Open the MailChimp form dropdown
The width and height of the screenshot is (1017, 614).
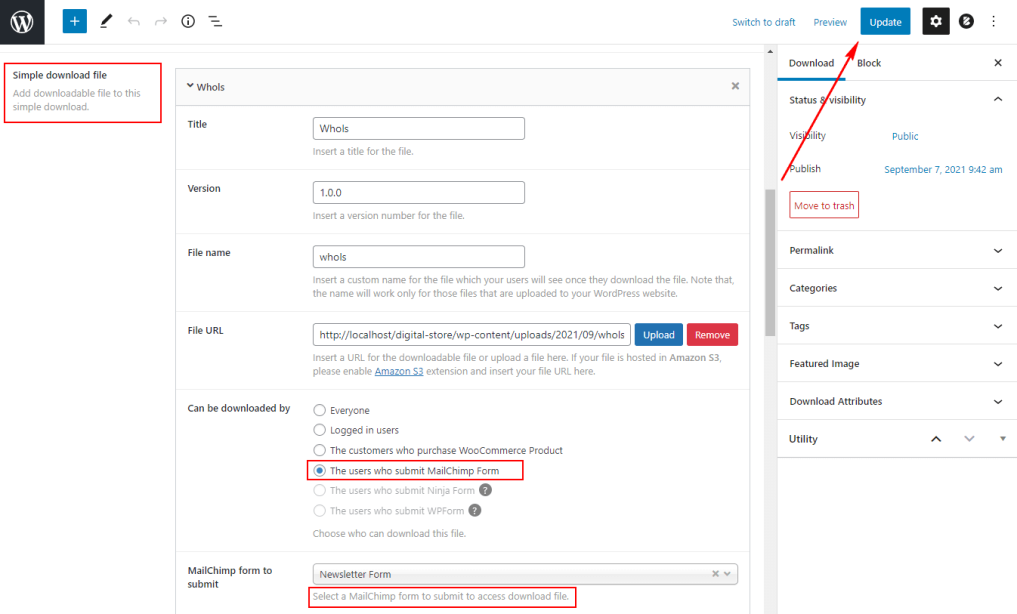coord(525,574)
